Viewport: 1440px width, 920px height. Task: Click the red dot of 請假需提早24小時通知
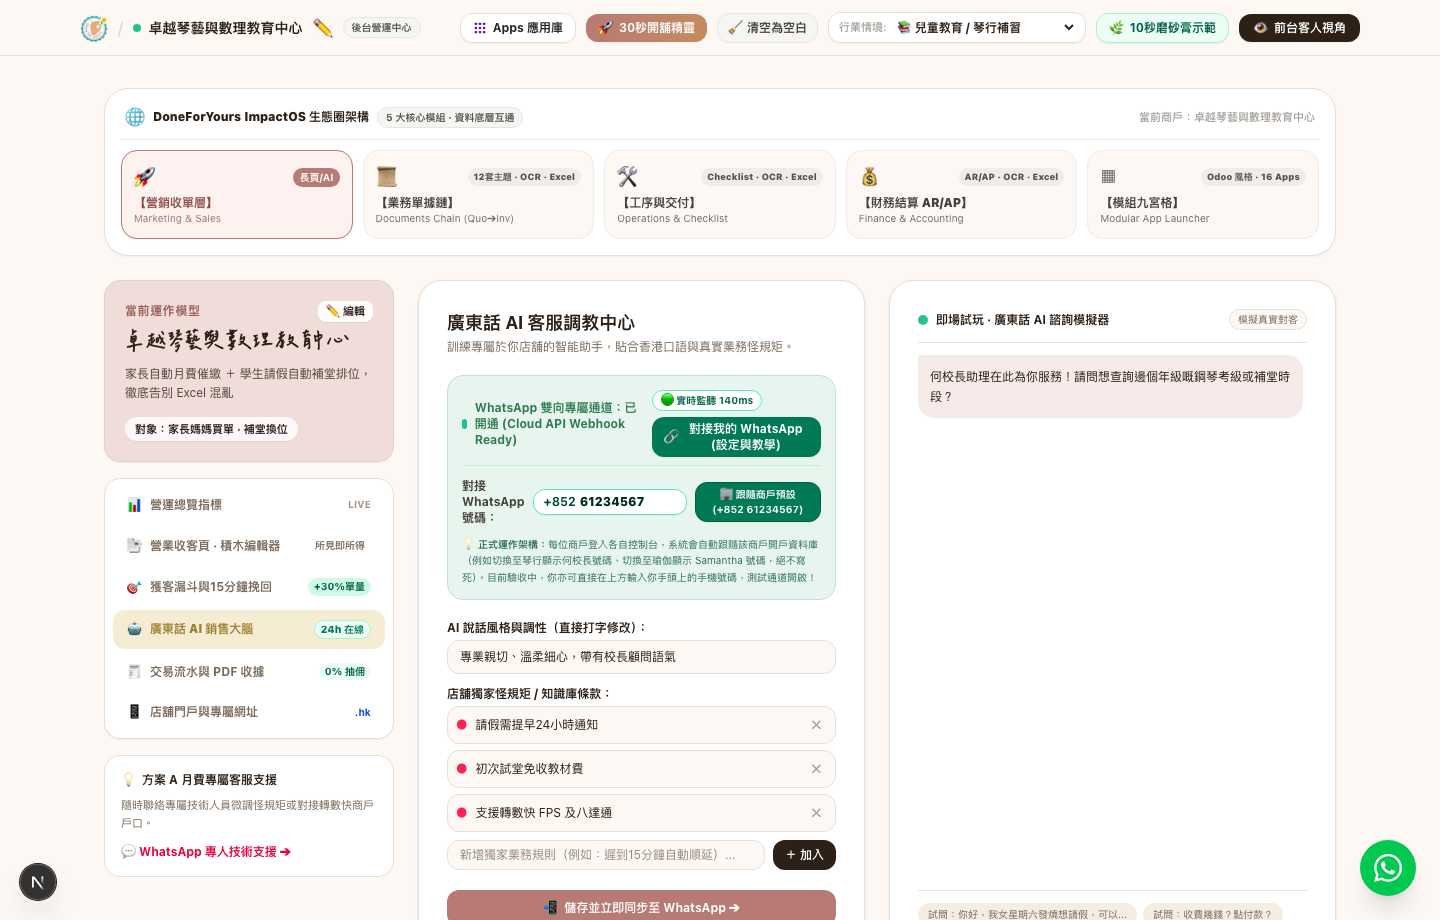click(462, 725)
